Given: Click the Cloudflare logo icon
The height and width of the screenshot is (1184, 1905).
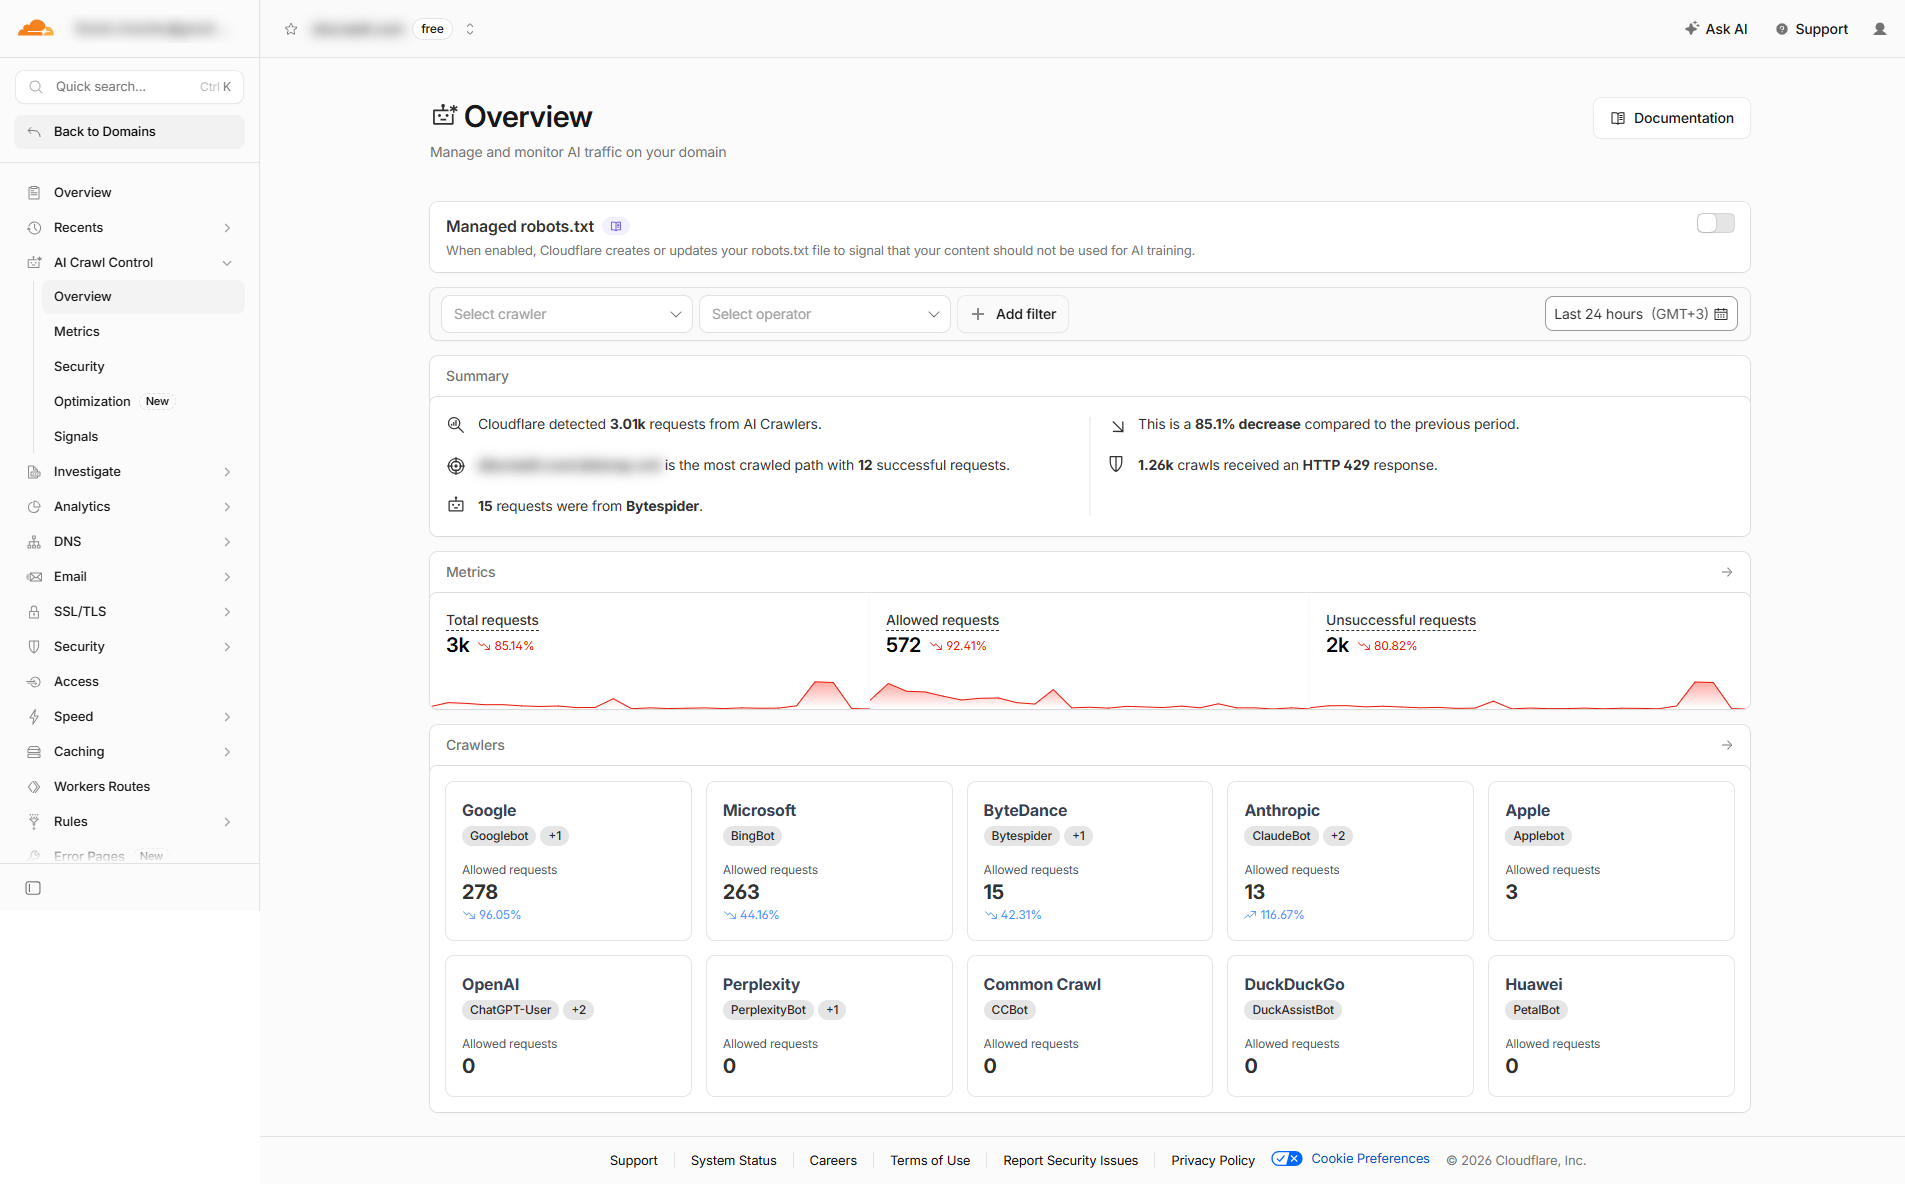Looking at the screenshot, I should point(36,28).
